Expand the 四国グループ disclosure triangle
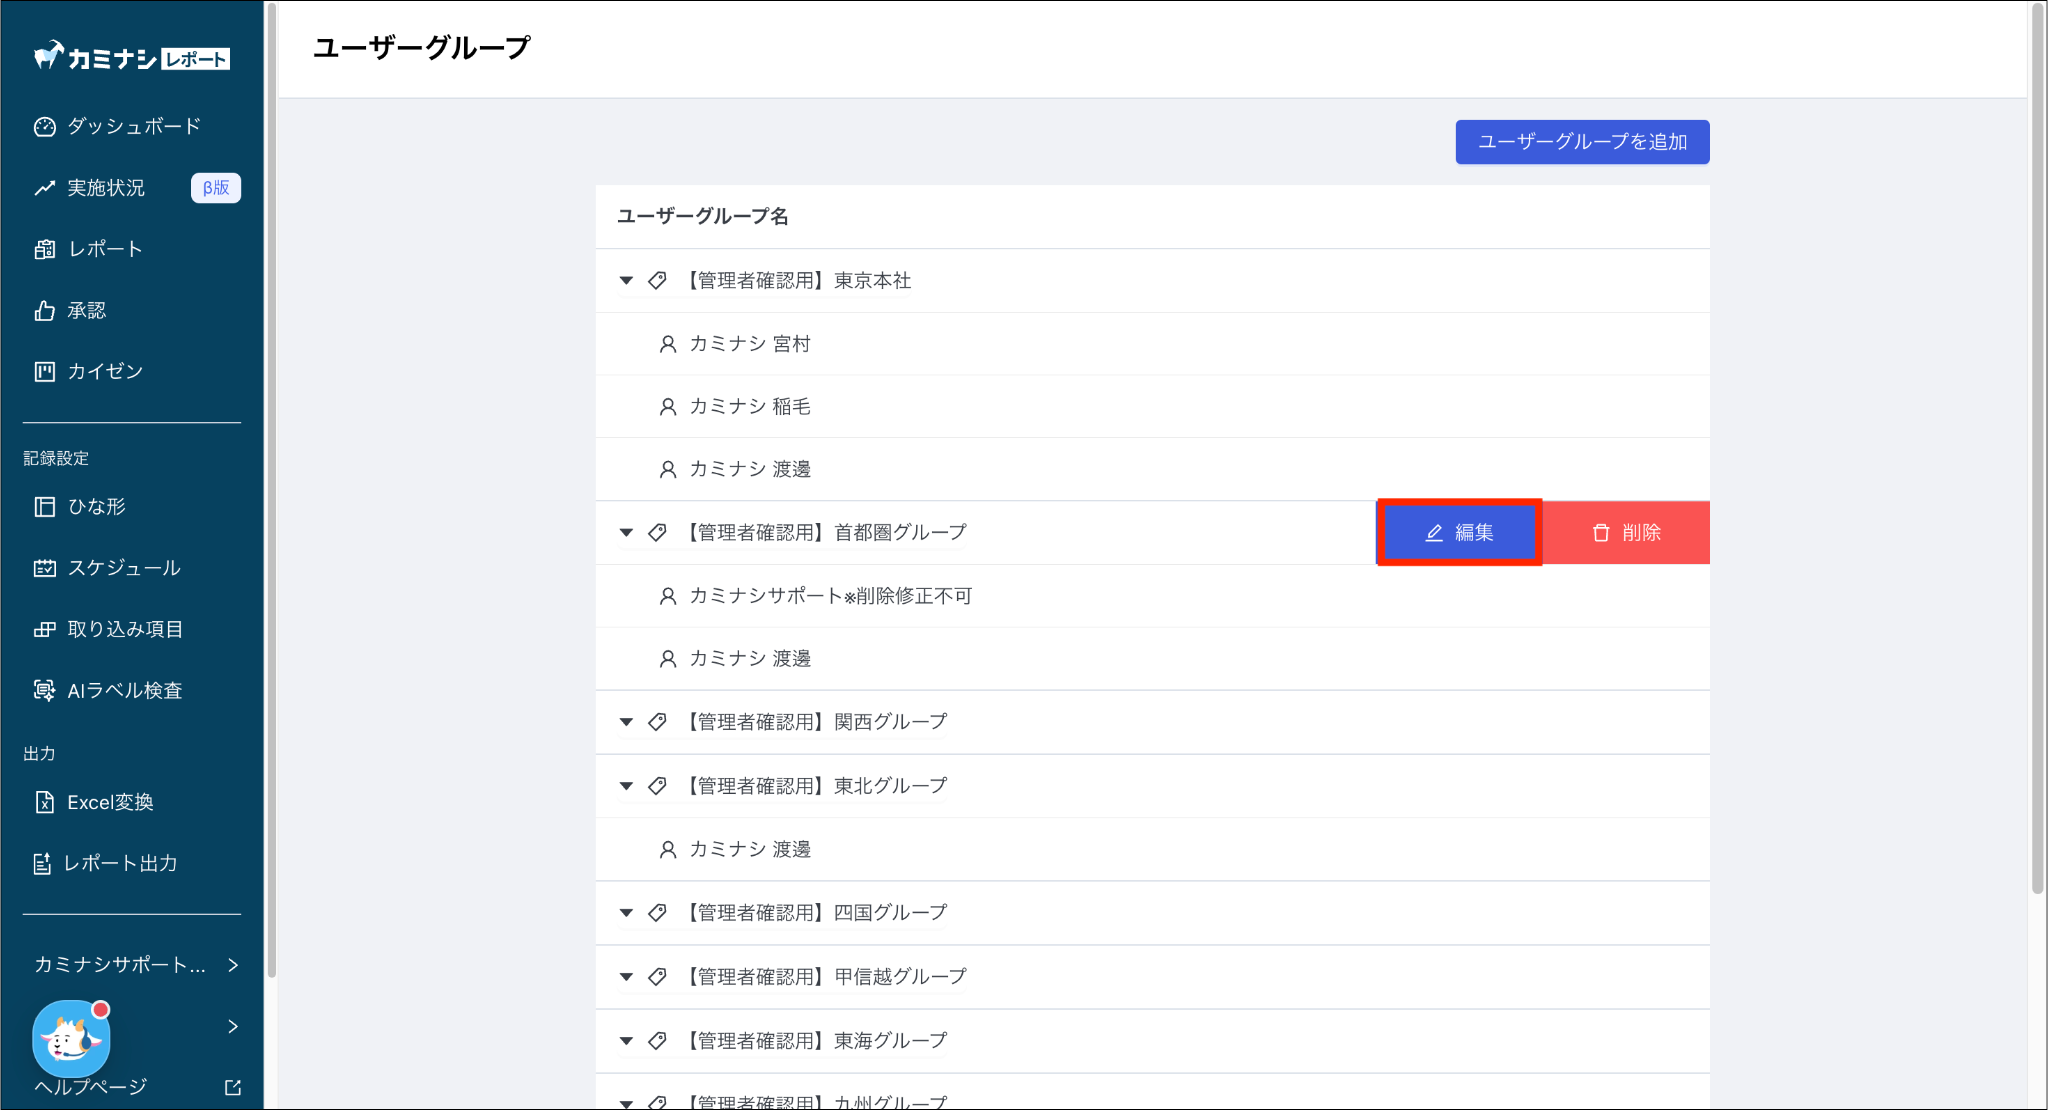 (x=626, y=913)
